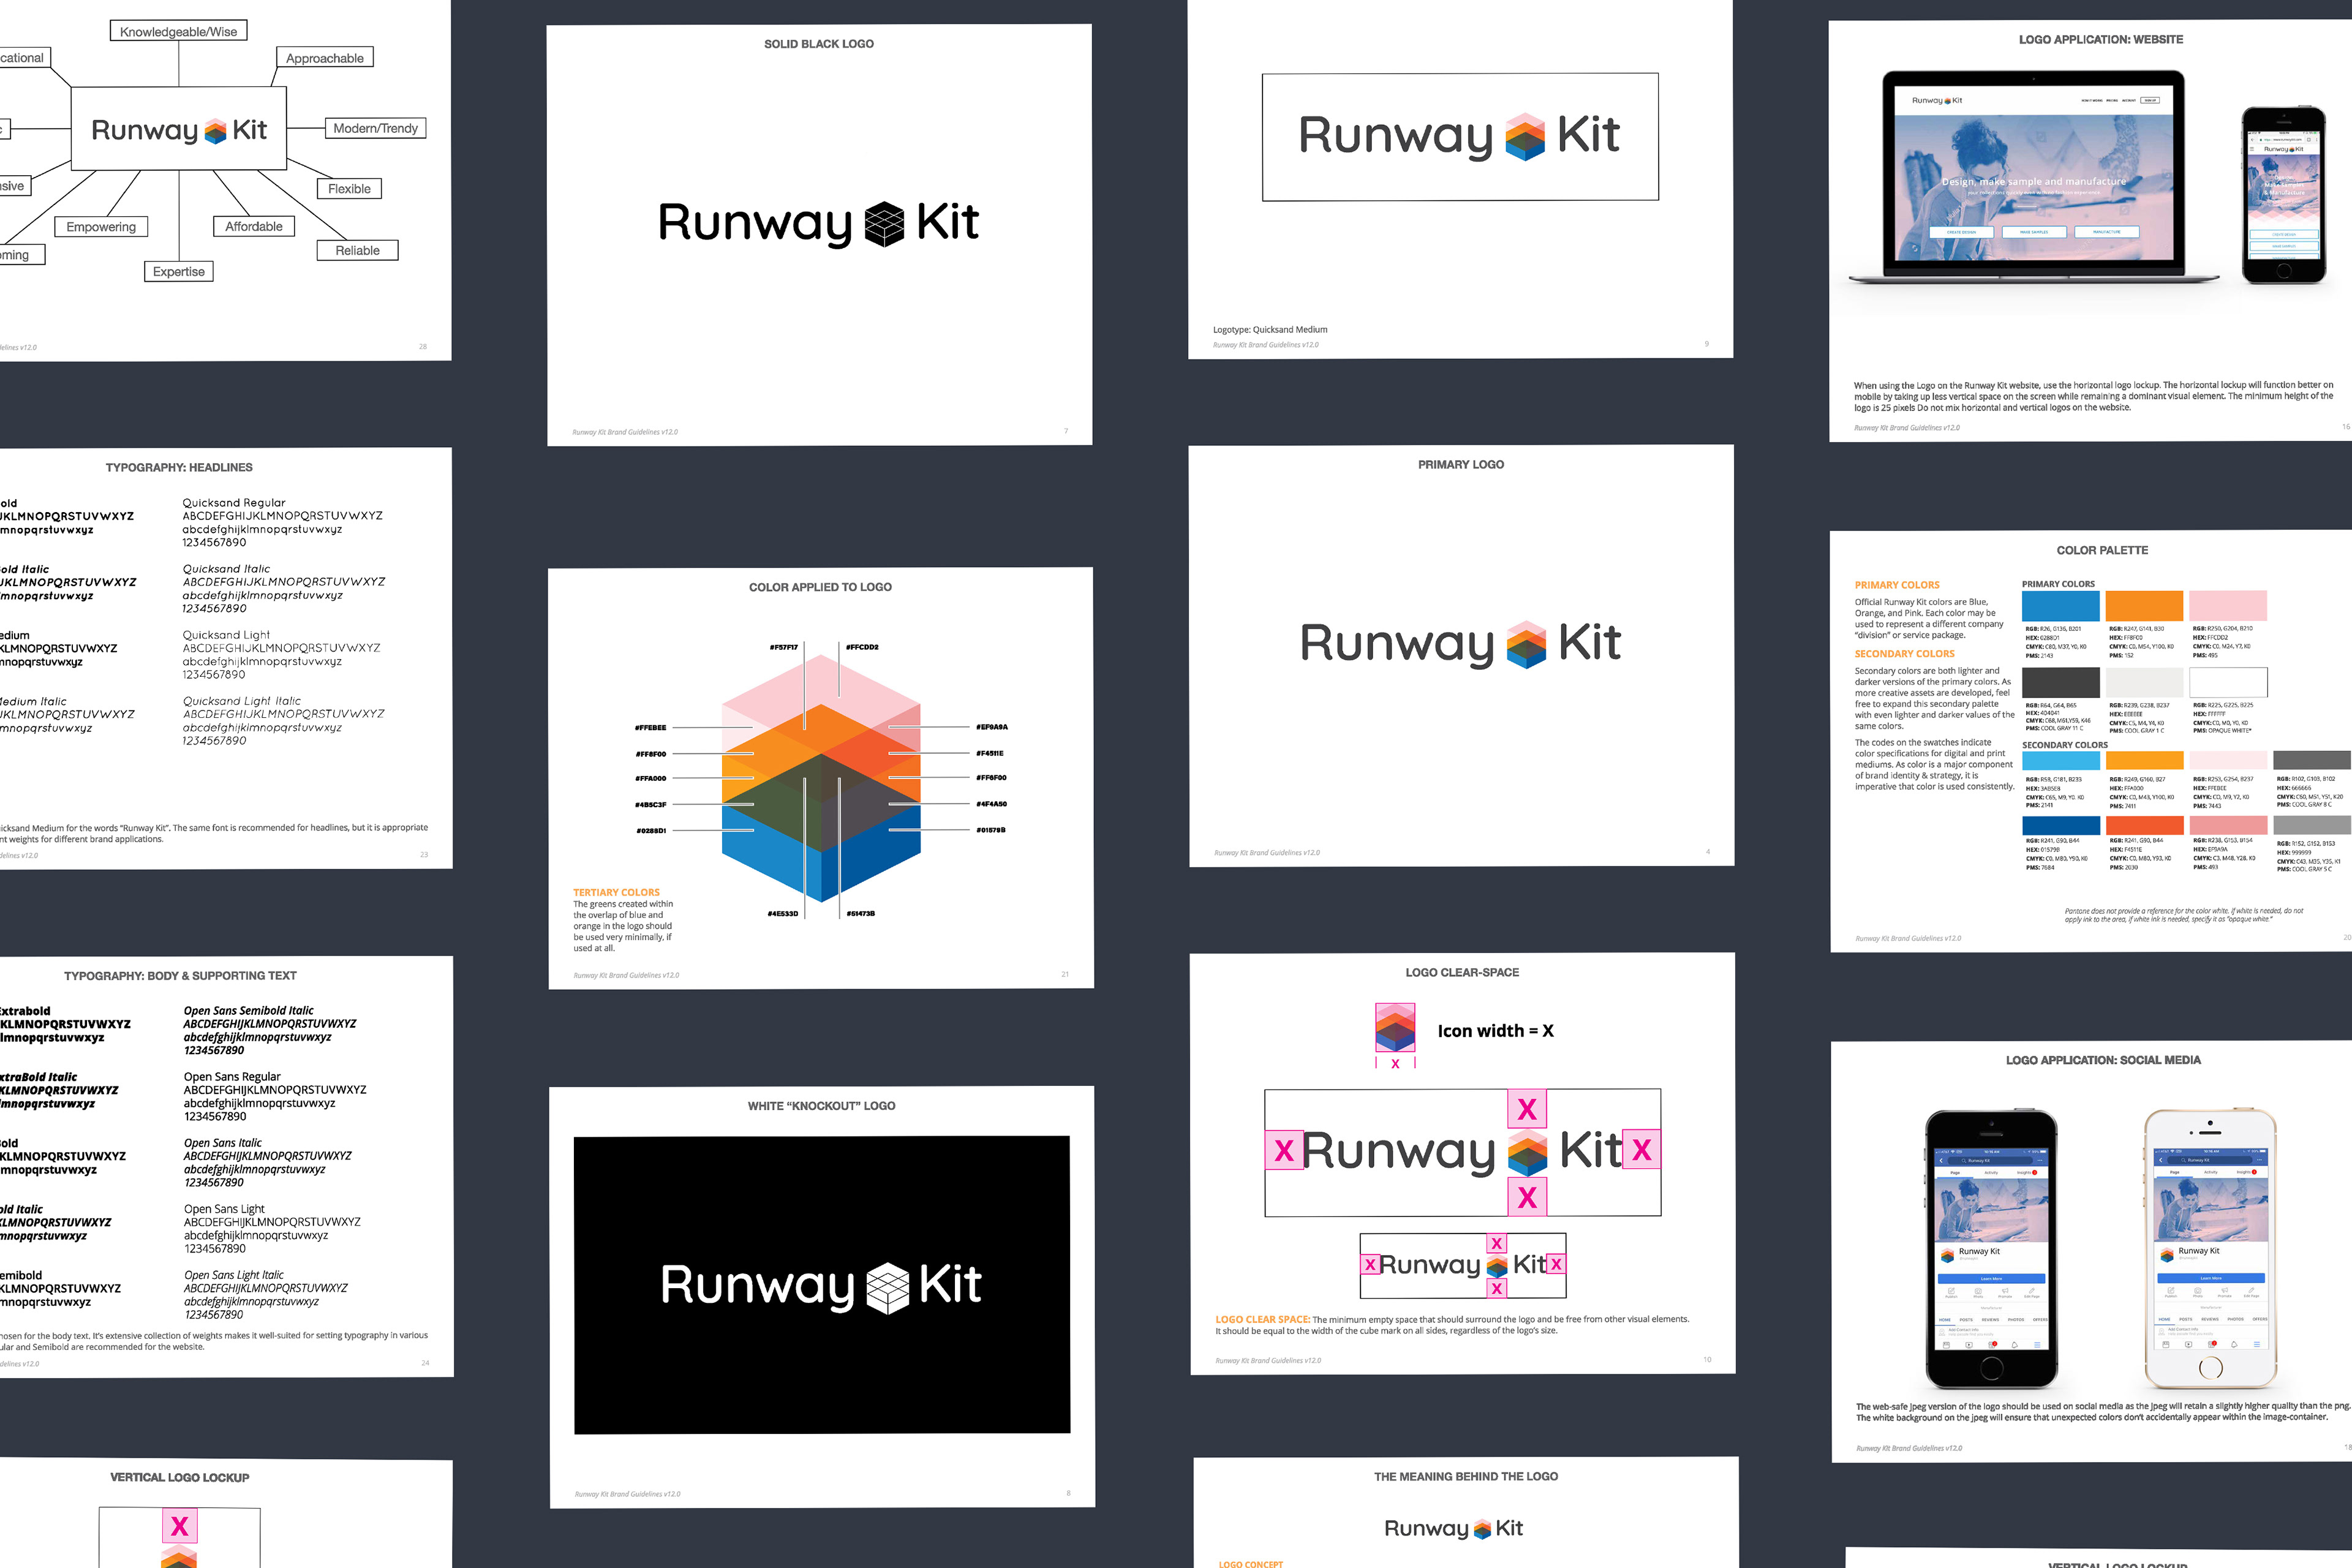The height and width of the screenshot is (1568, 2352).
Task: Select the primary blue color swatch
Action: (x=2060, y=606)
